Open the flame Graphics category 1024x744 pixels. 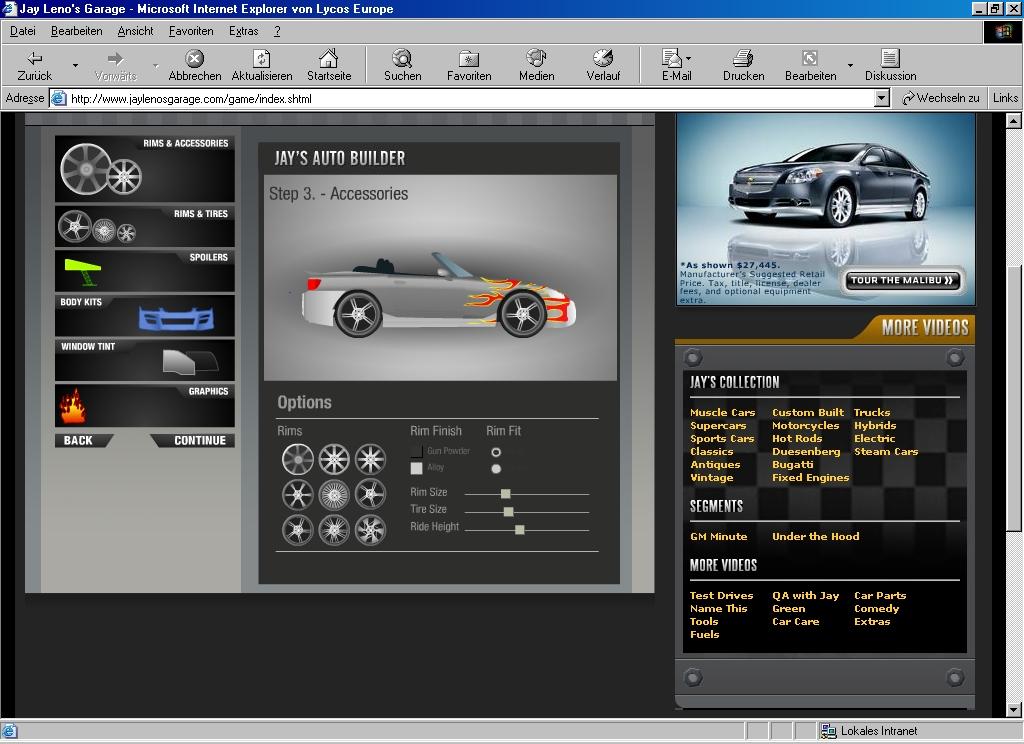click(144, 406)
